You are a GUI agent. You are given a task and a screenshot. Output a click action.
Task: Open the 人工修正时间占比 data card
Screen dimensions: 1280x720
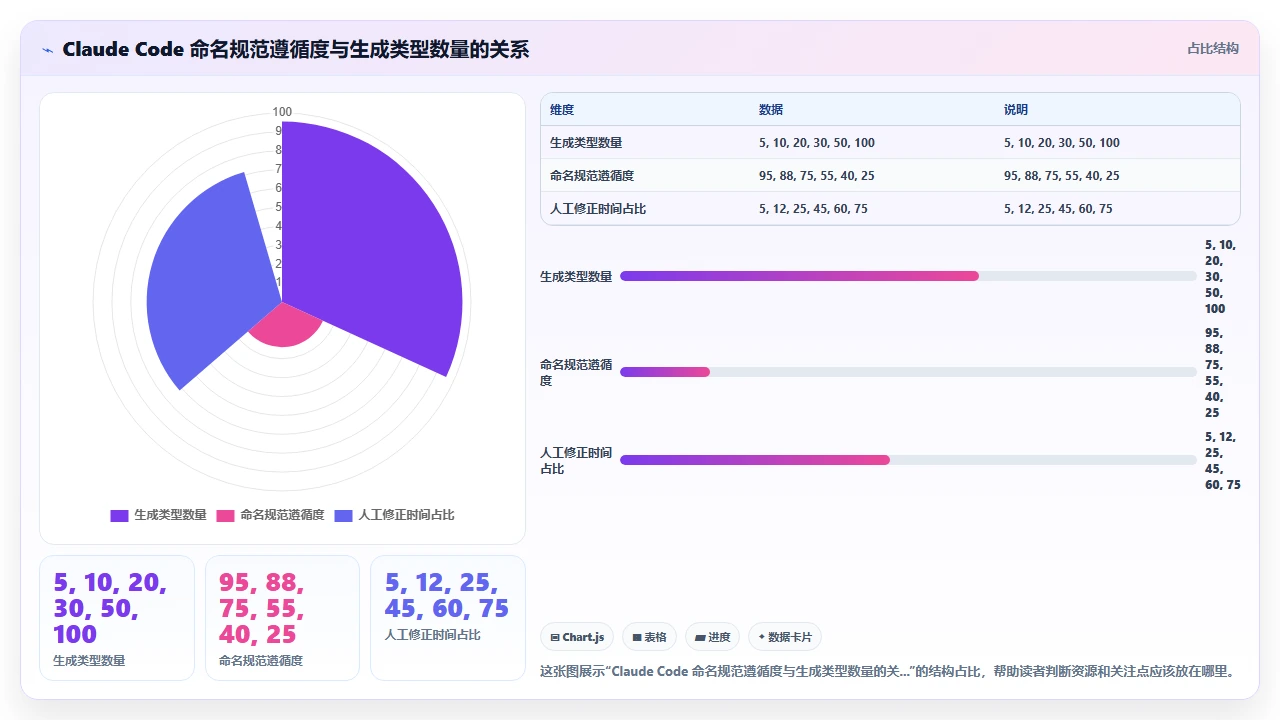coord(448,618)
